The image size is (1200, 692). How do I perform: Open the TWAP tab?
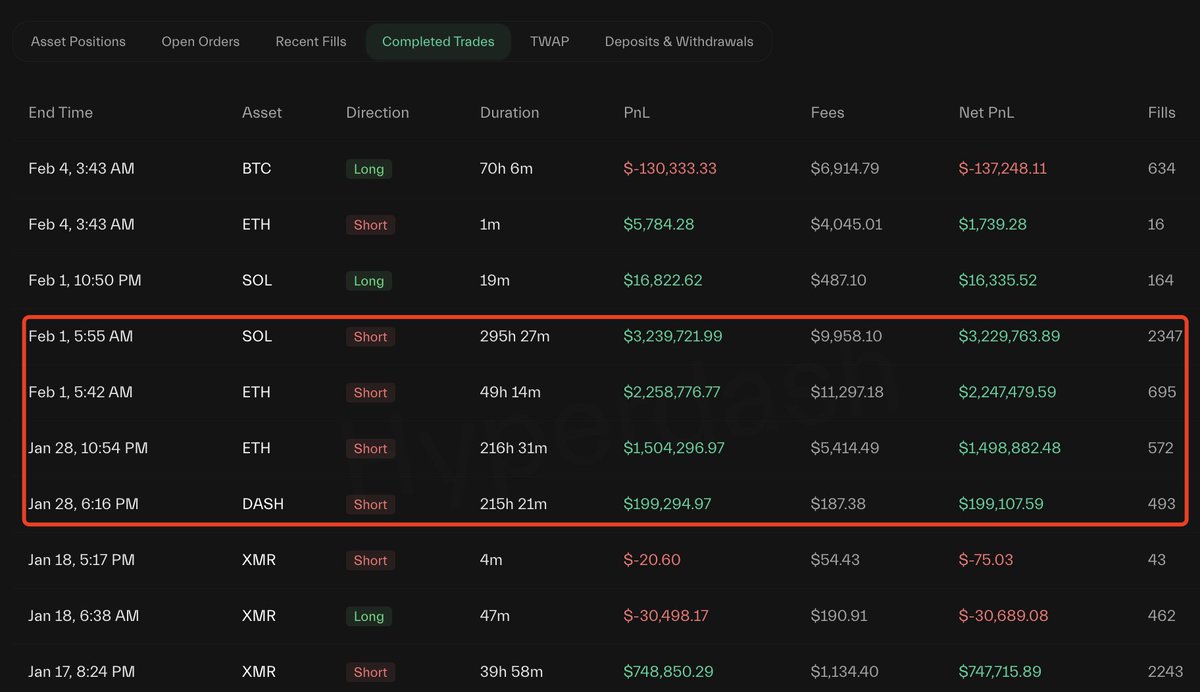tap(549, 41)
